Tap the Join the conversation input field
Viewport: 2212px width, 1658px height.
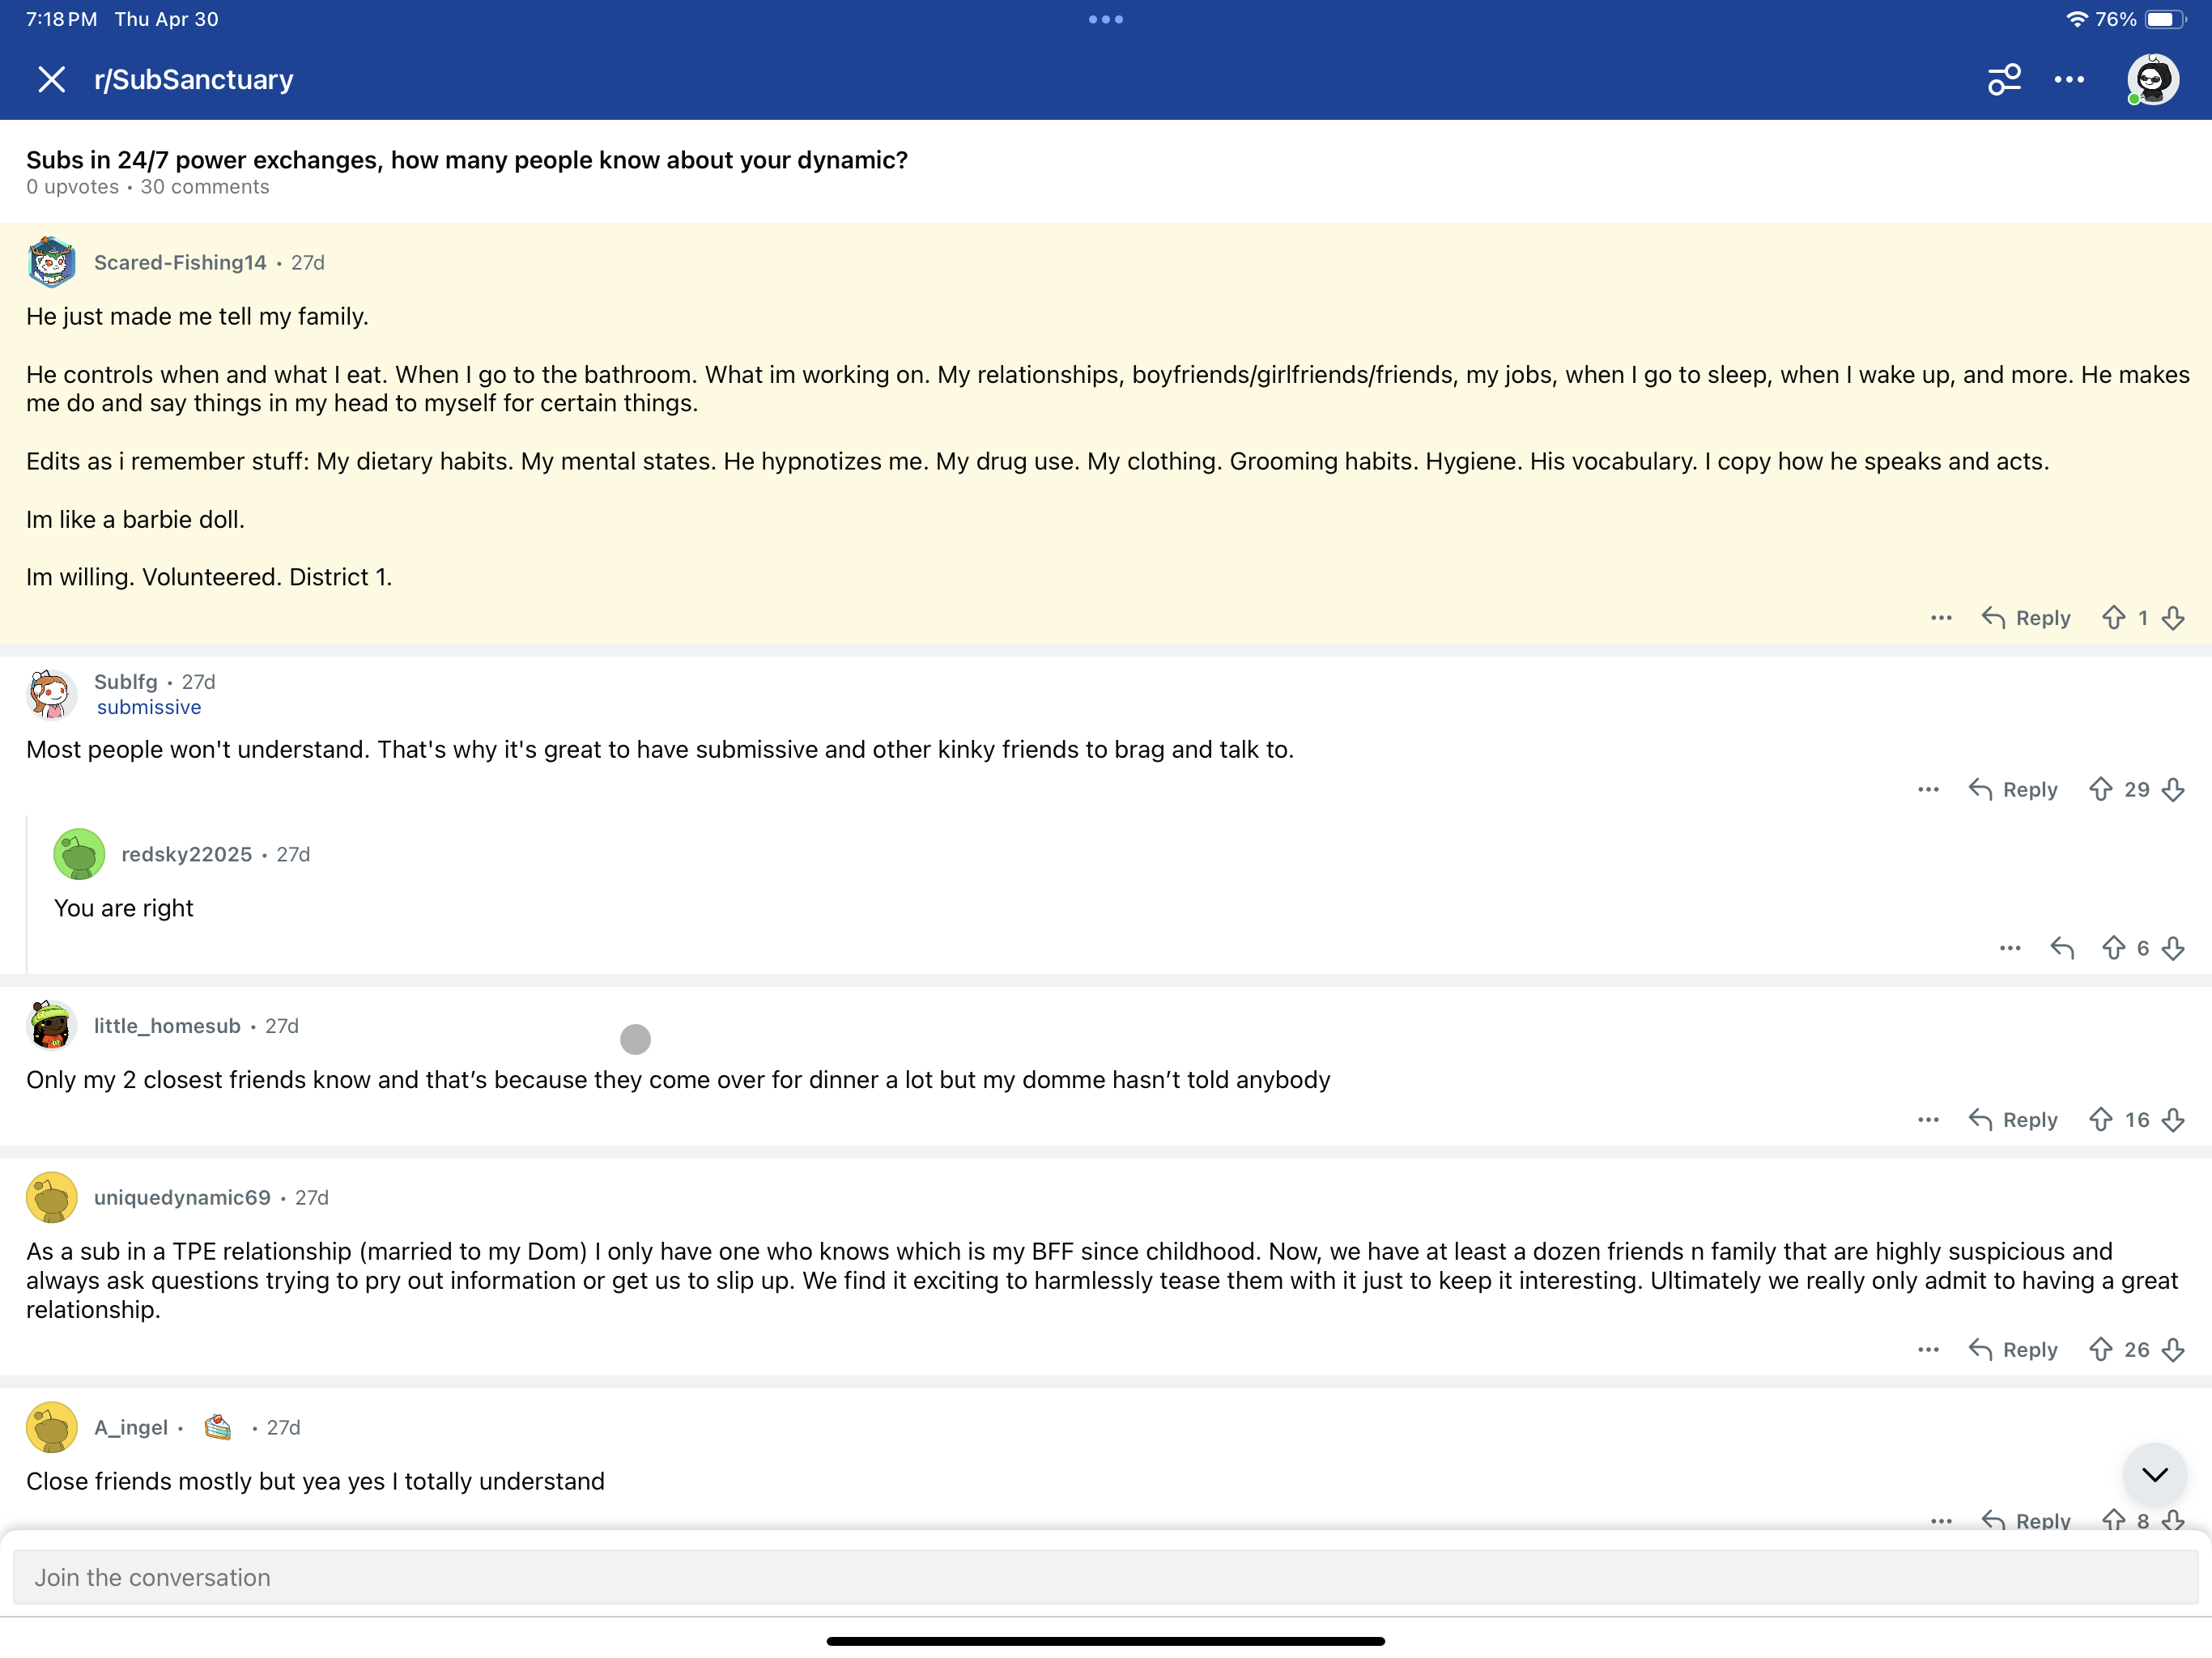click(1105, 1577)
